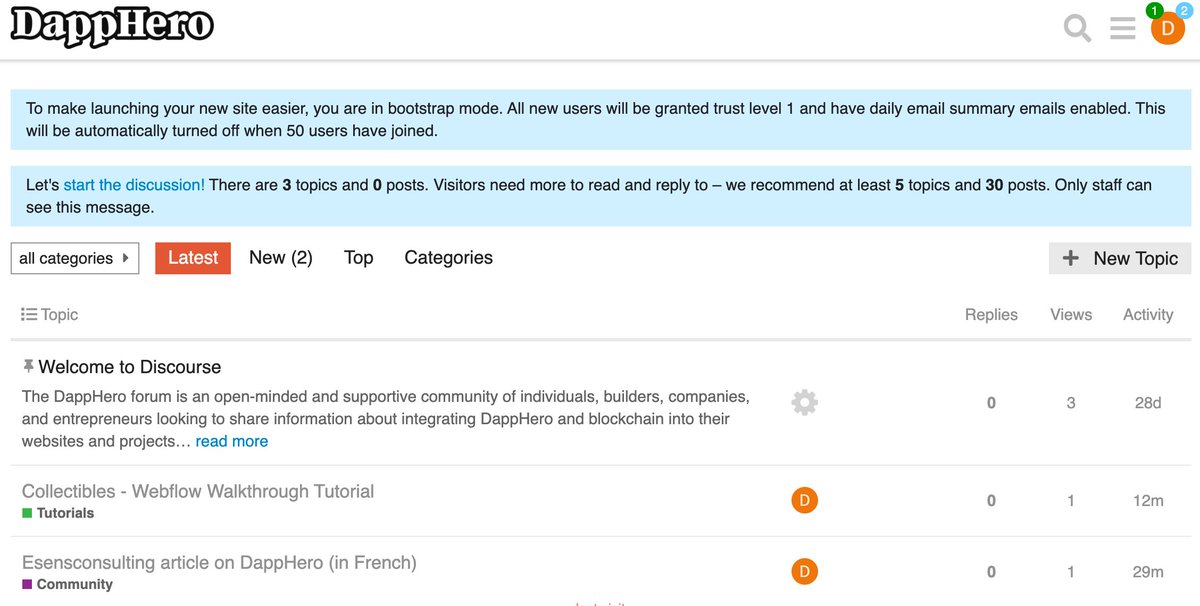Screen dimensions: 1200x606
Task: Open the search magnifier icon
Action: tap(1077, 28)
